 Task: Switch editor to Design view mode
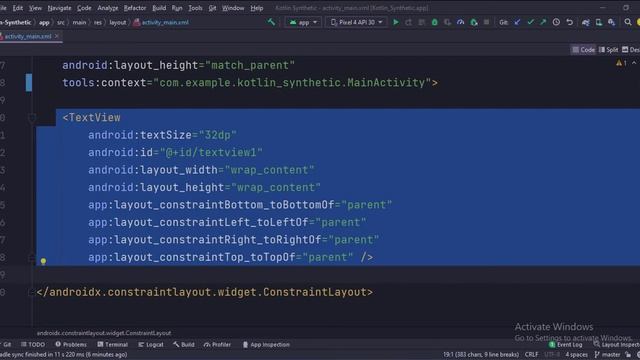pyautogui.click(x=631, y=50)
